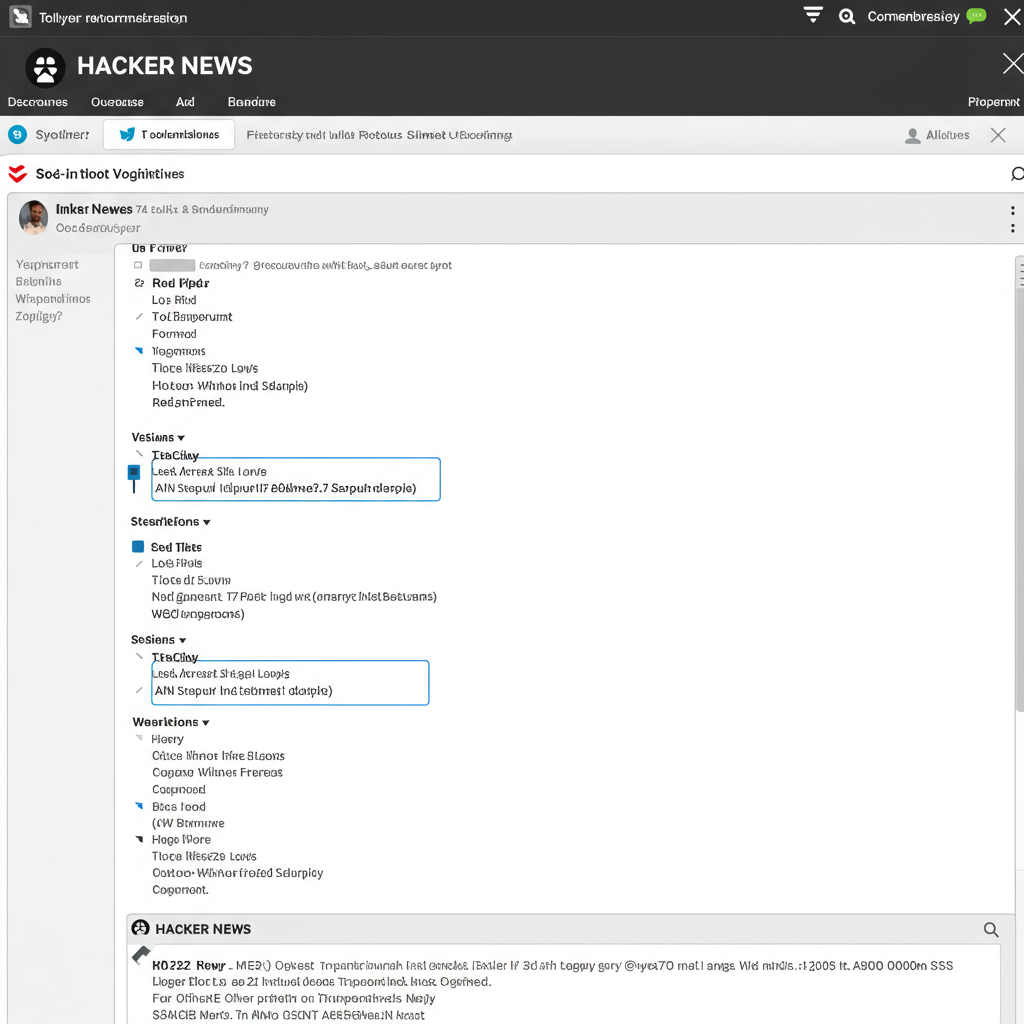This screenshot has width=1024, height=1024.
Task: Collapse the Weerleions dropdown arrow
Action: (x=206, y=723)
